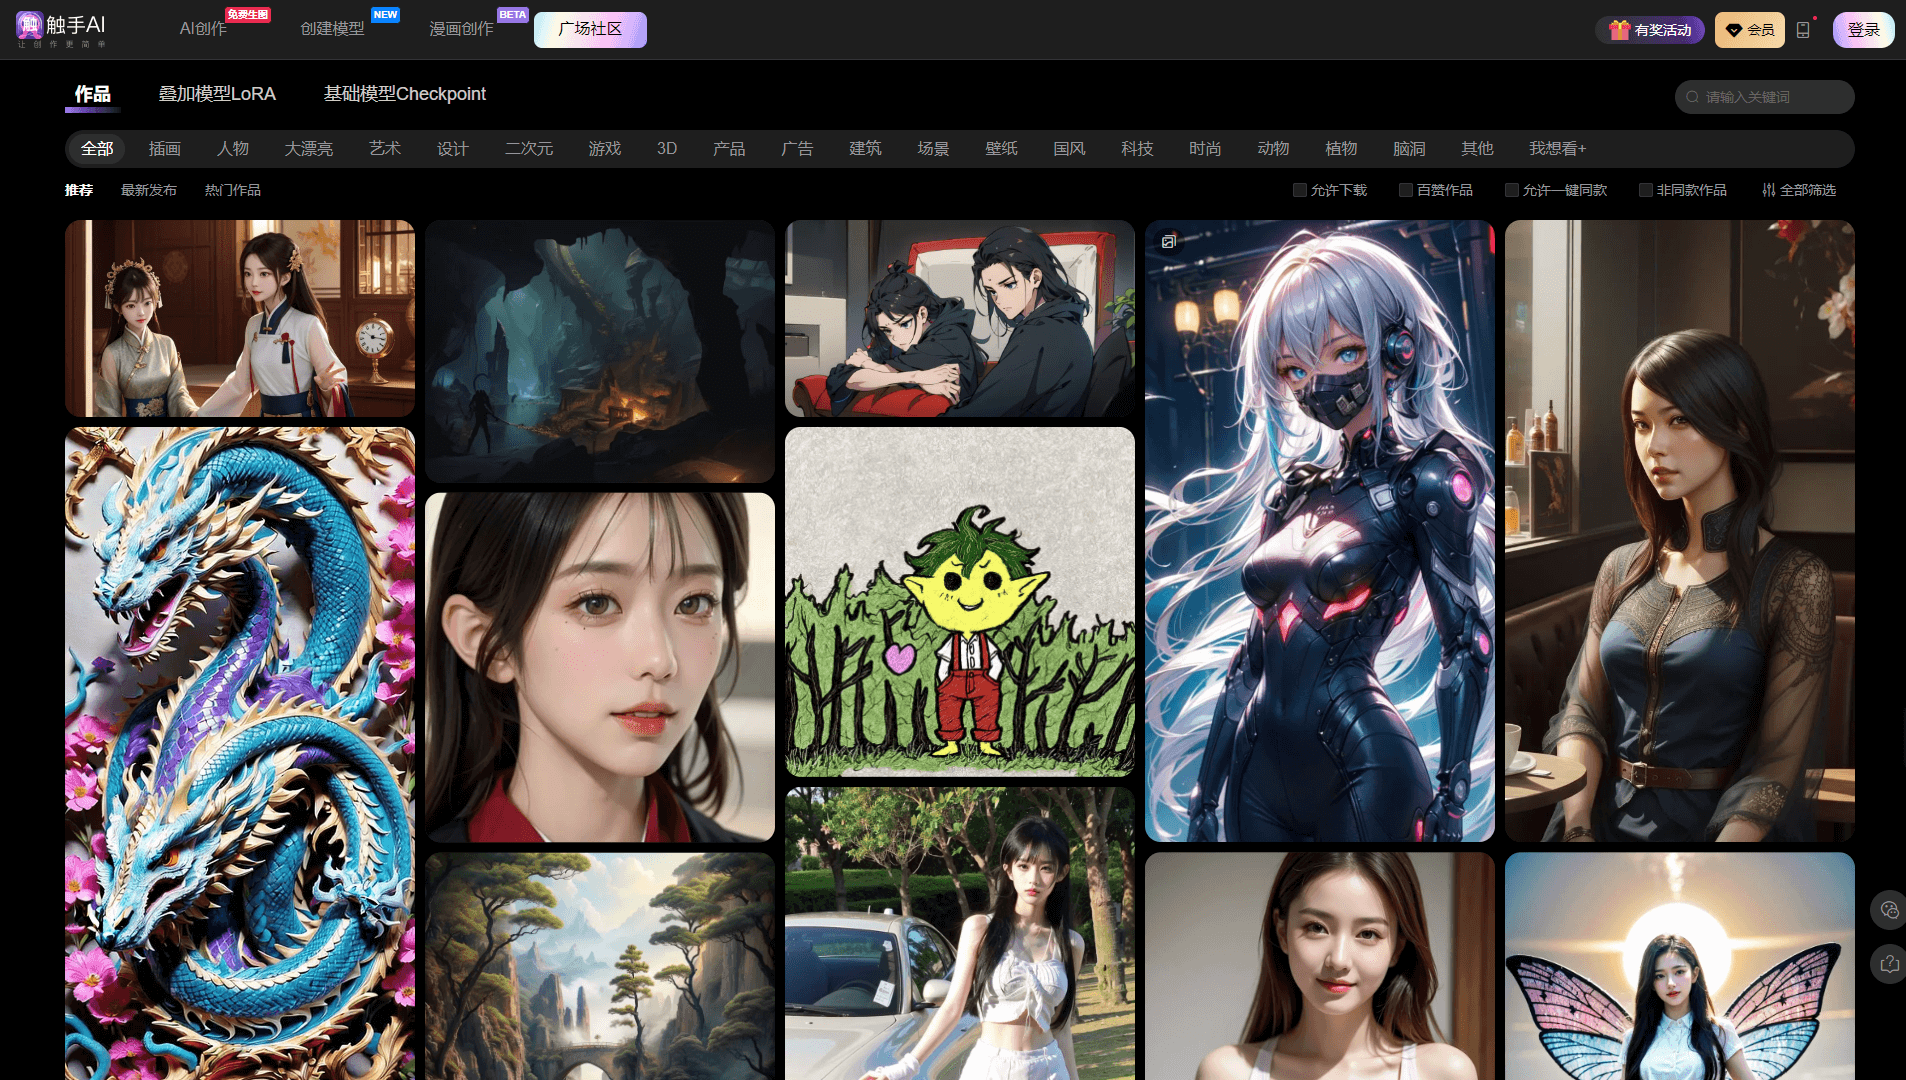The width and height of the screenshot is (1906, 1080).
Task: Click the multi-image icon on robot girl artwork
Action: pyautogui.click(x=1168, y=242)
